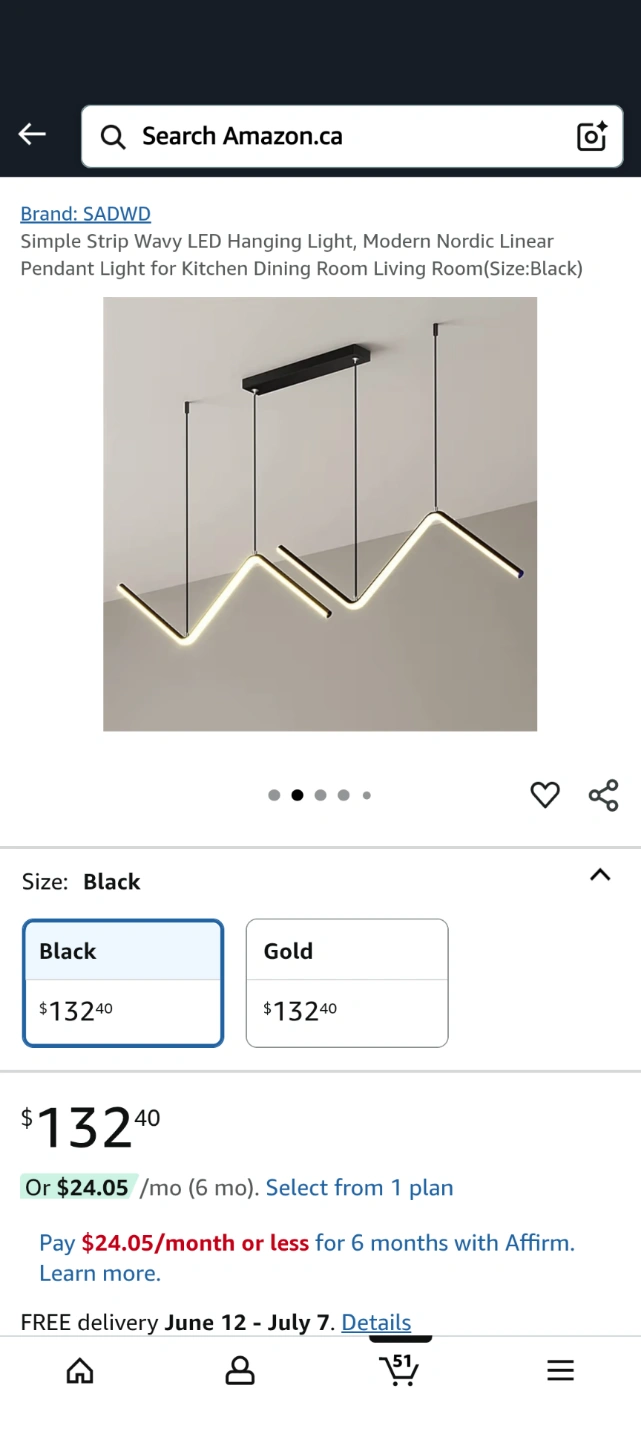Open shopping cart with 51 items

400,1368
